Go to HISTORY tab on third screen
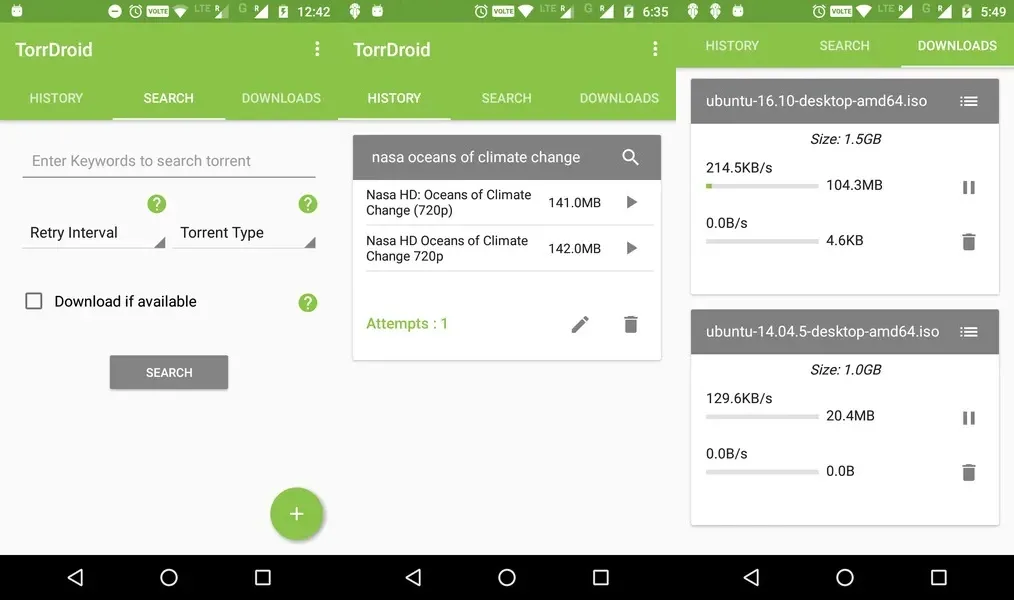Screen dimensions: 1014x600 (x=732, y=46)
